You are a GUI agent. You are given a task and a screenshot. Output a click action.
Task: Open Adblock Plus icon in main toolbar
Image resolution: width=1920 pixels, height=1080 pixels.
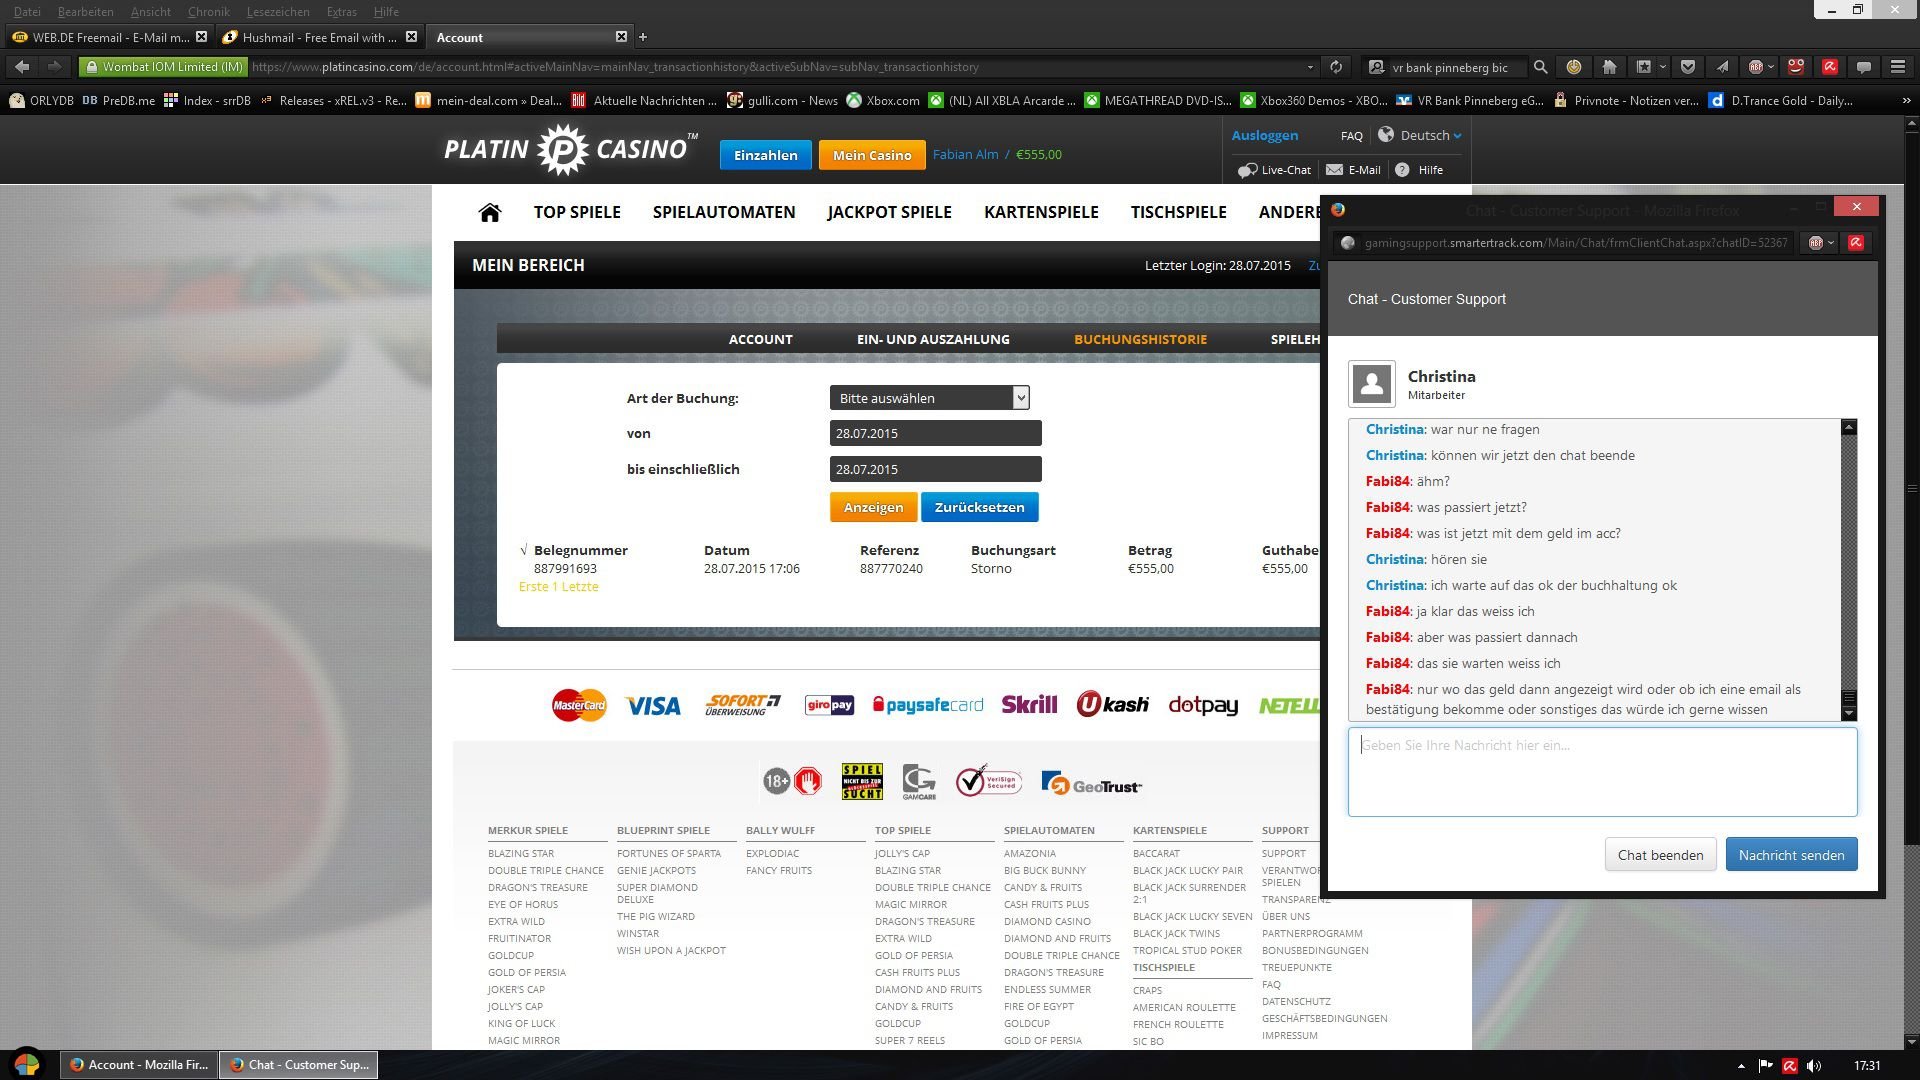1755,67
